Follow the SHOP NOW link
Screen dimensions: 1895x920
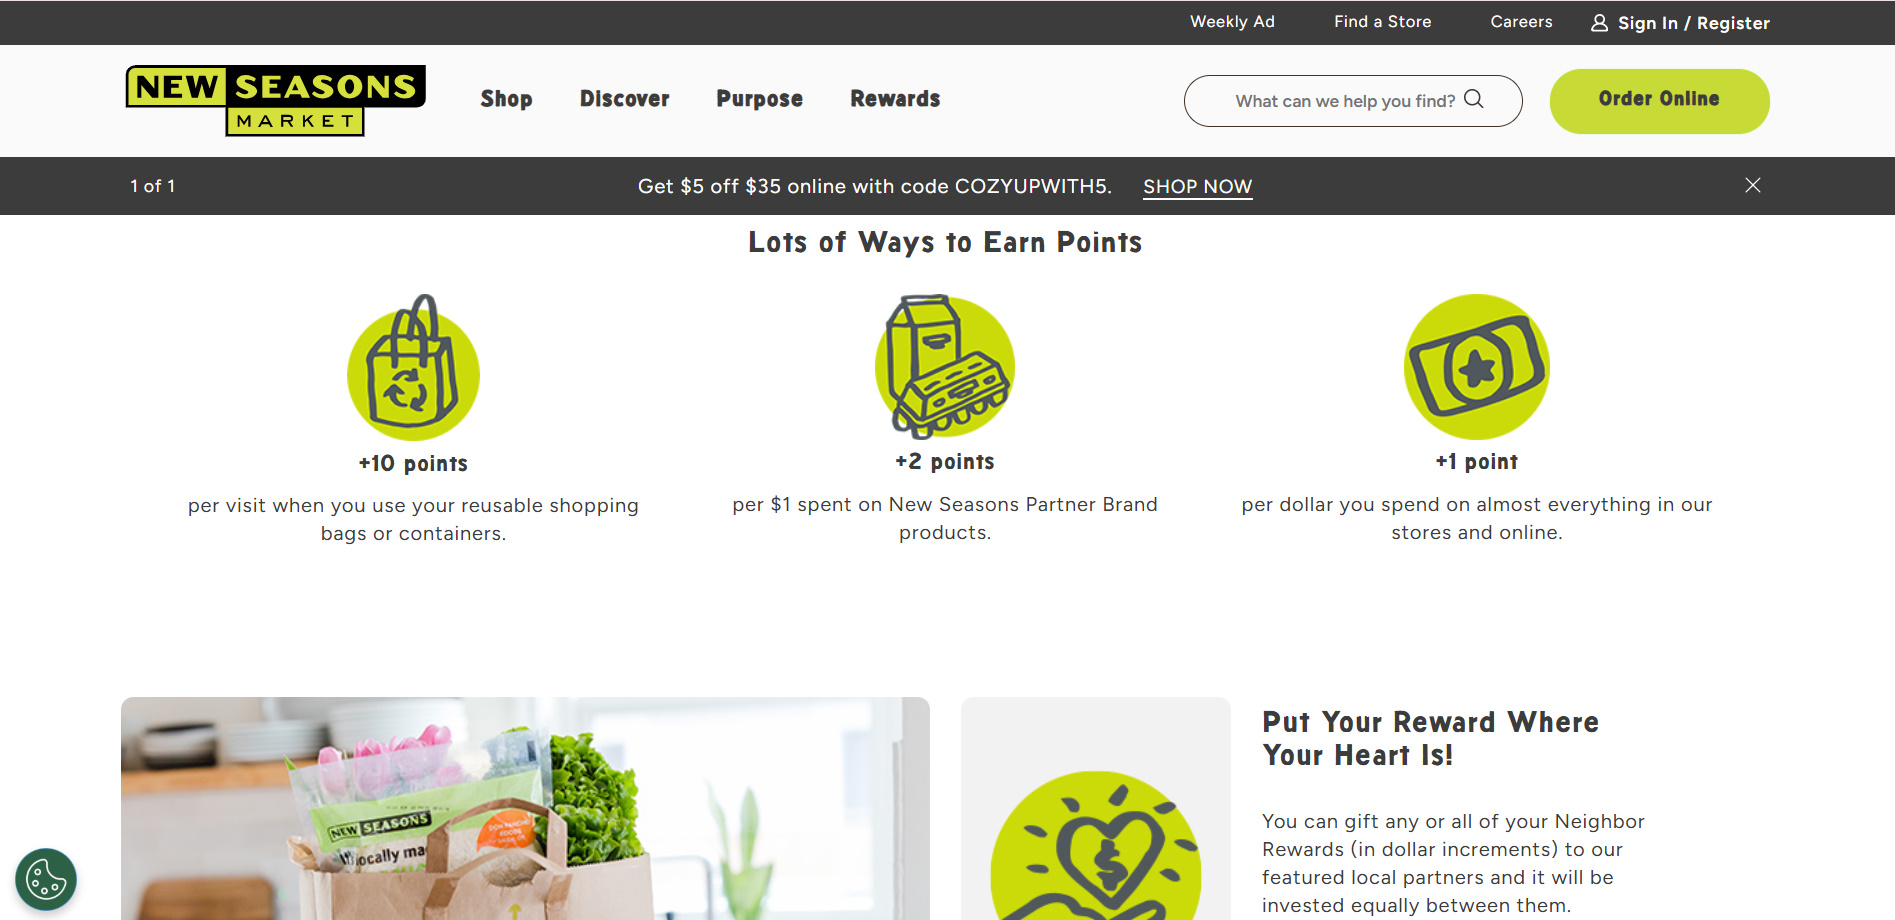[1197, 187]
